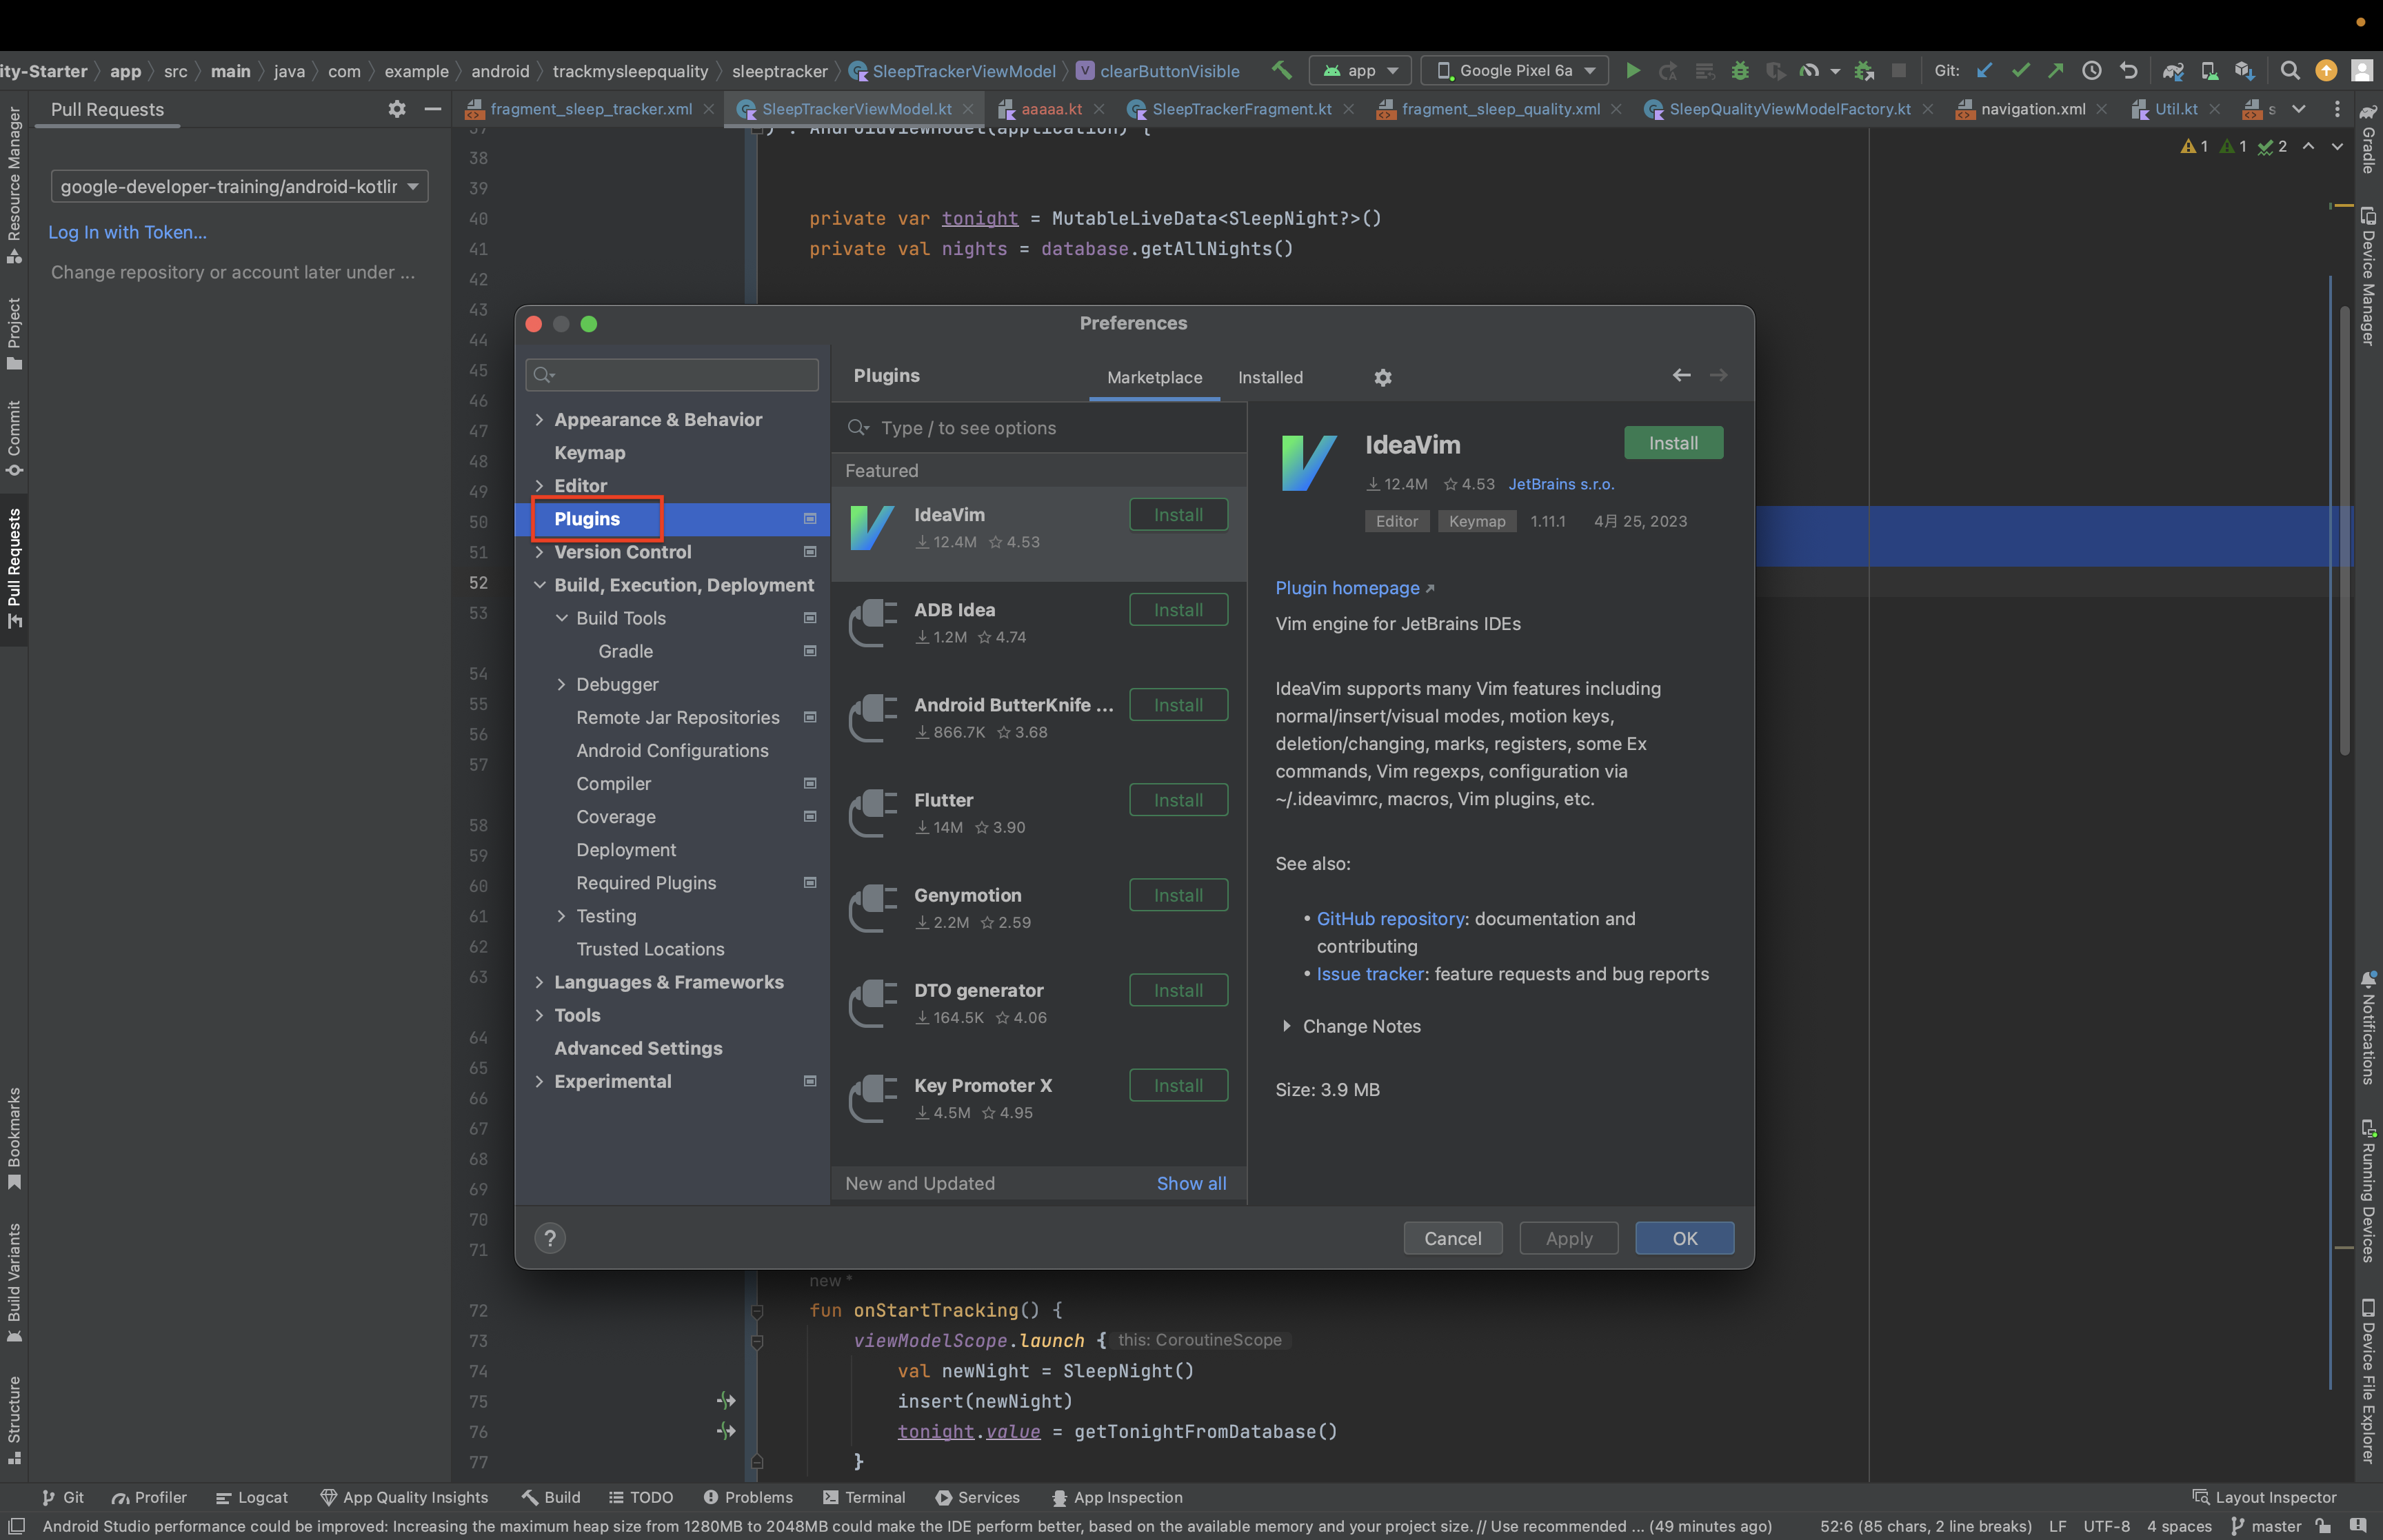
Task: Expand Languages & Frameworks node
Action: (540, 982)
